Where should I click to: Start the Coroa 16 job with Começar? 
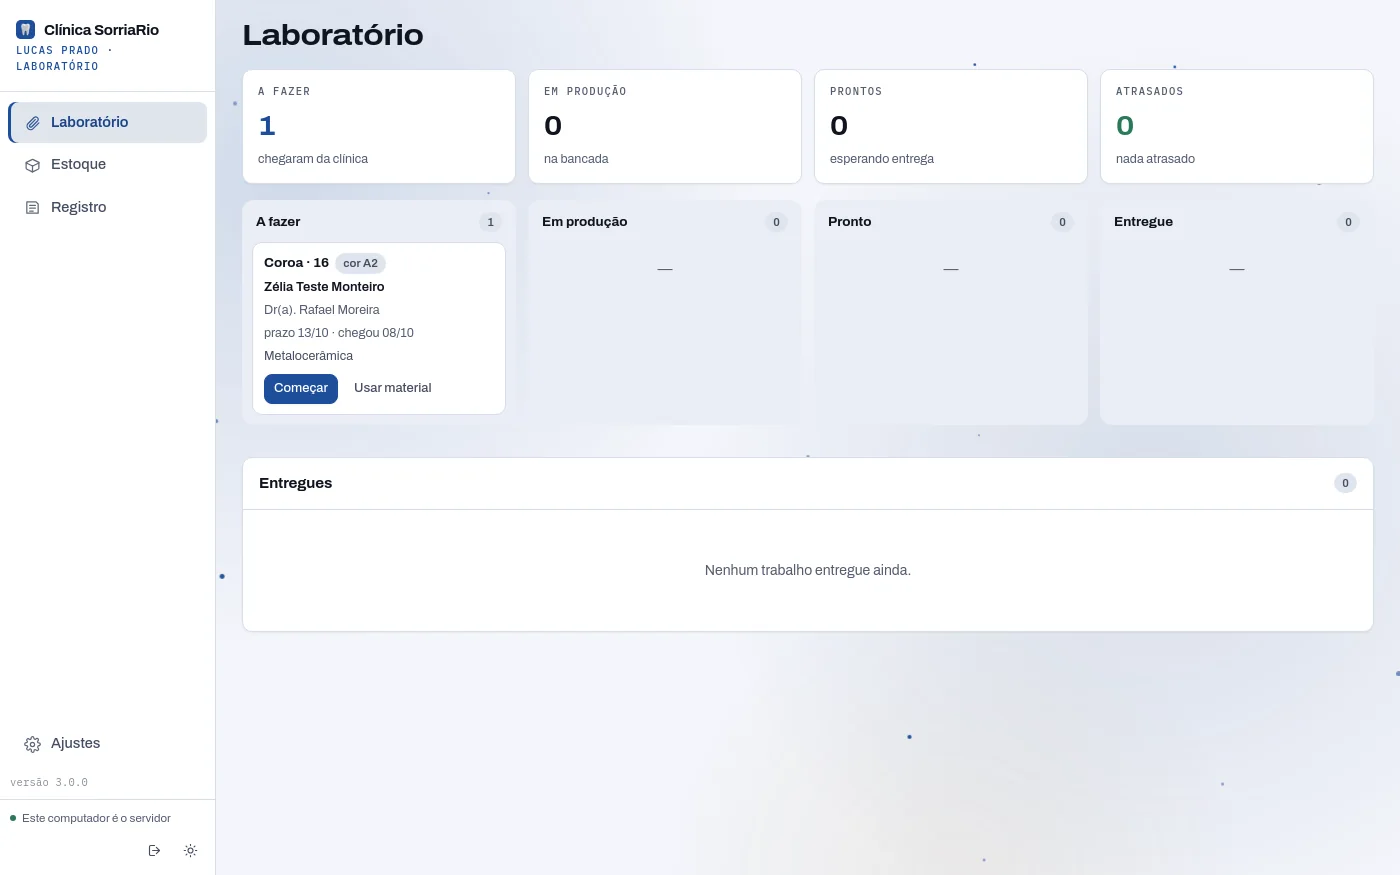pos(301,388)
